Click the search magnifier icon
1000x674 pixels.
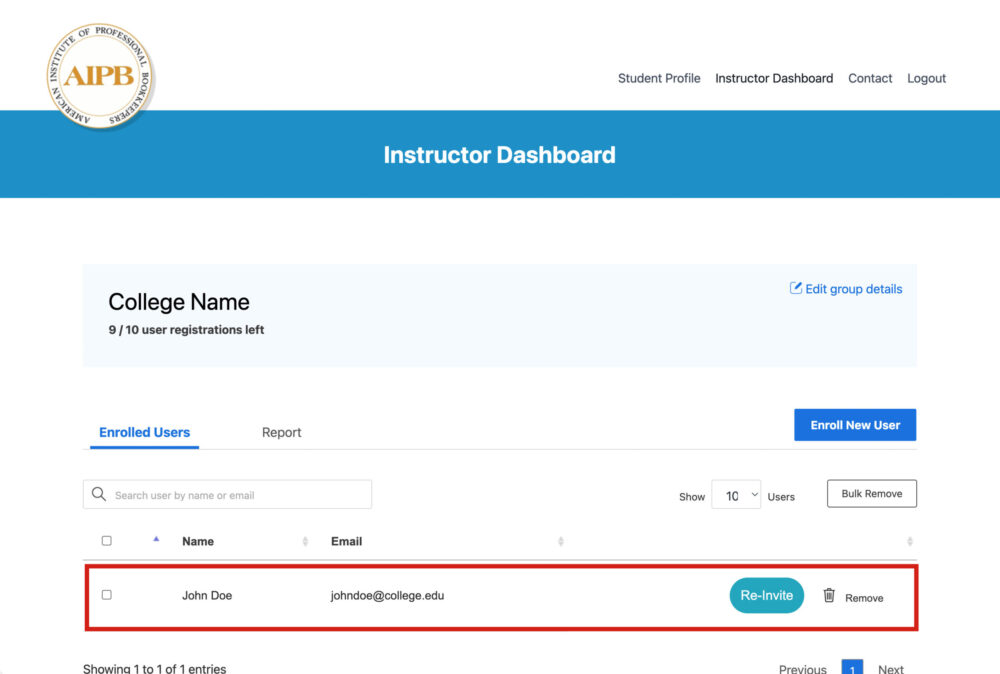coord(99,494)
